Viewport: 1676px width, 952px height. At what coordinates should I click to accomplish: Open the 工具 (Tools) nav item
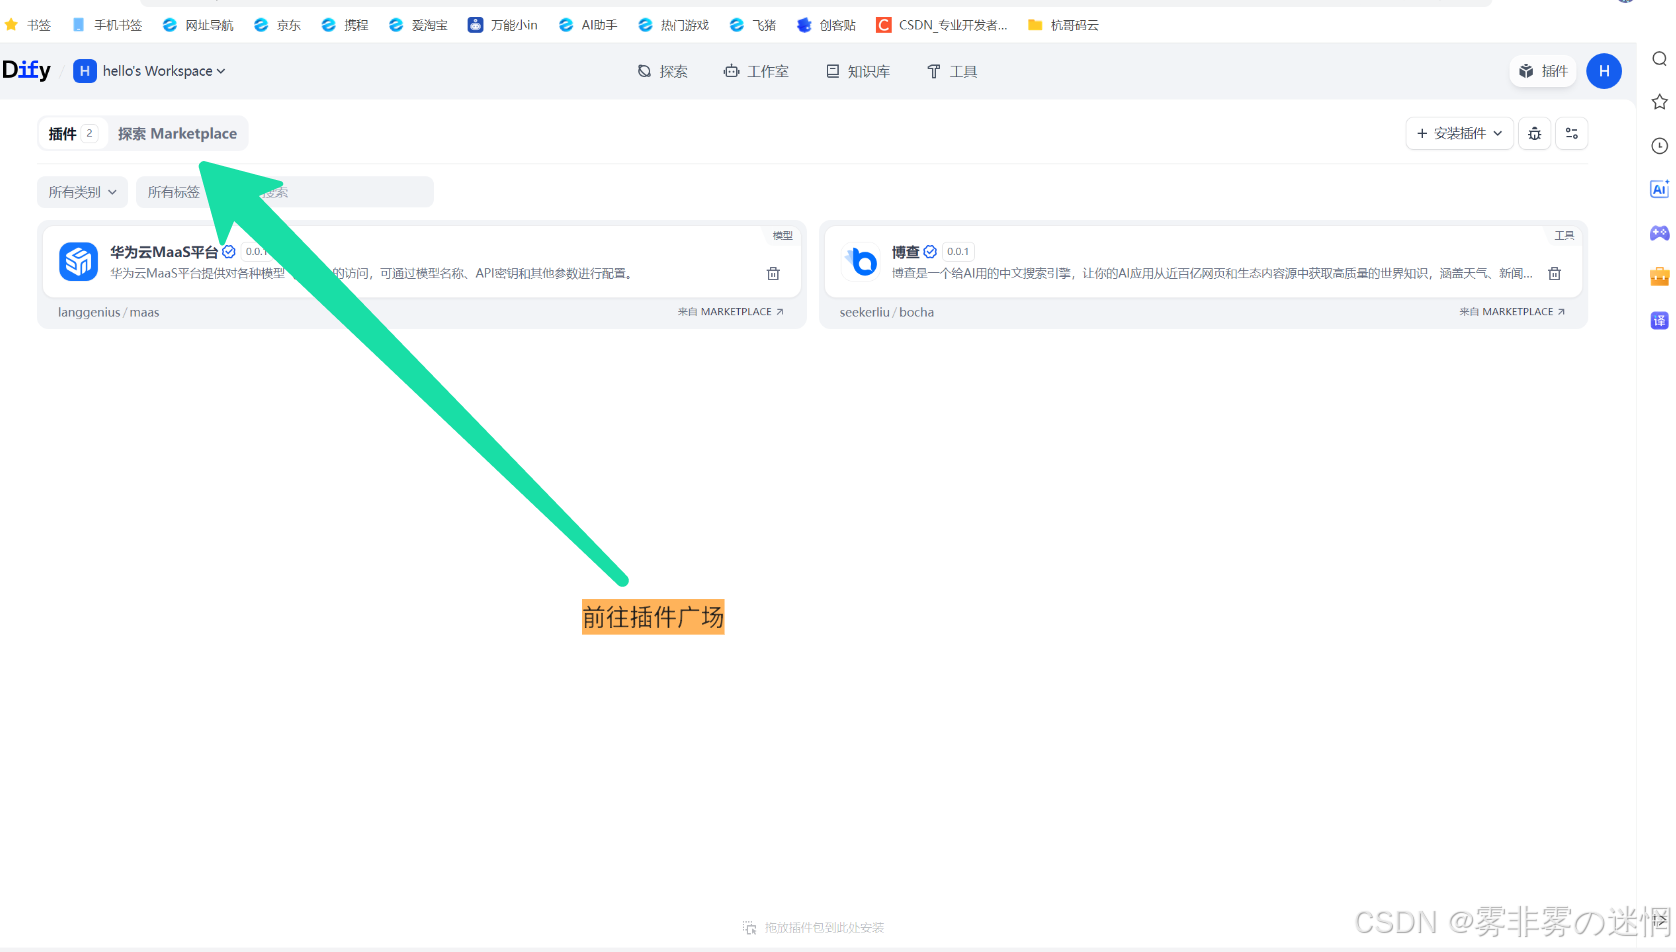click(x=952, y=71)
